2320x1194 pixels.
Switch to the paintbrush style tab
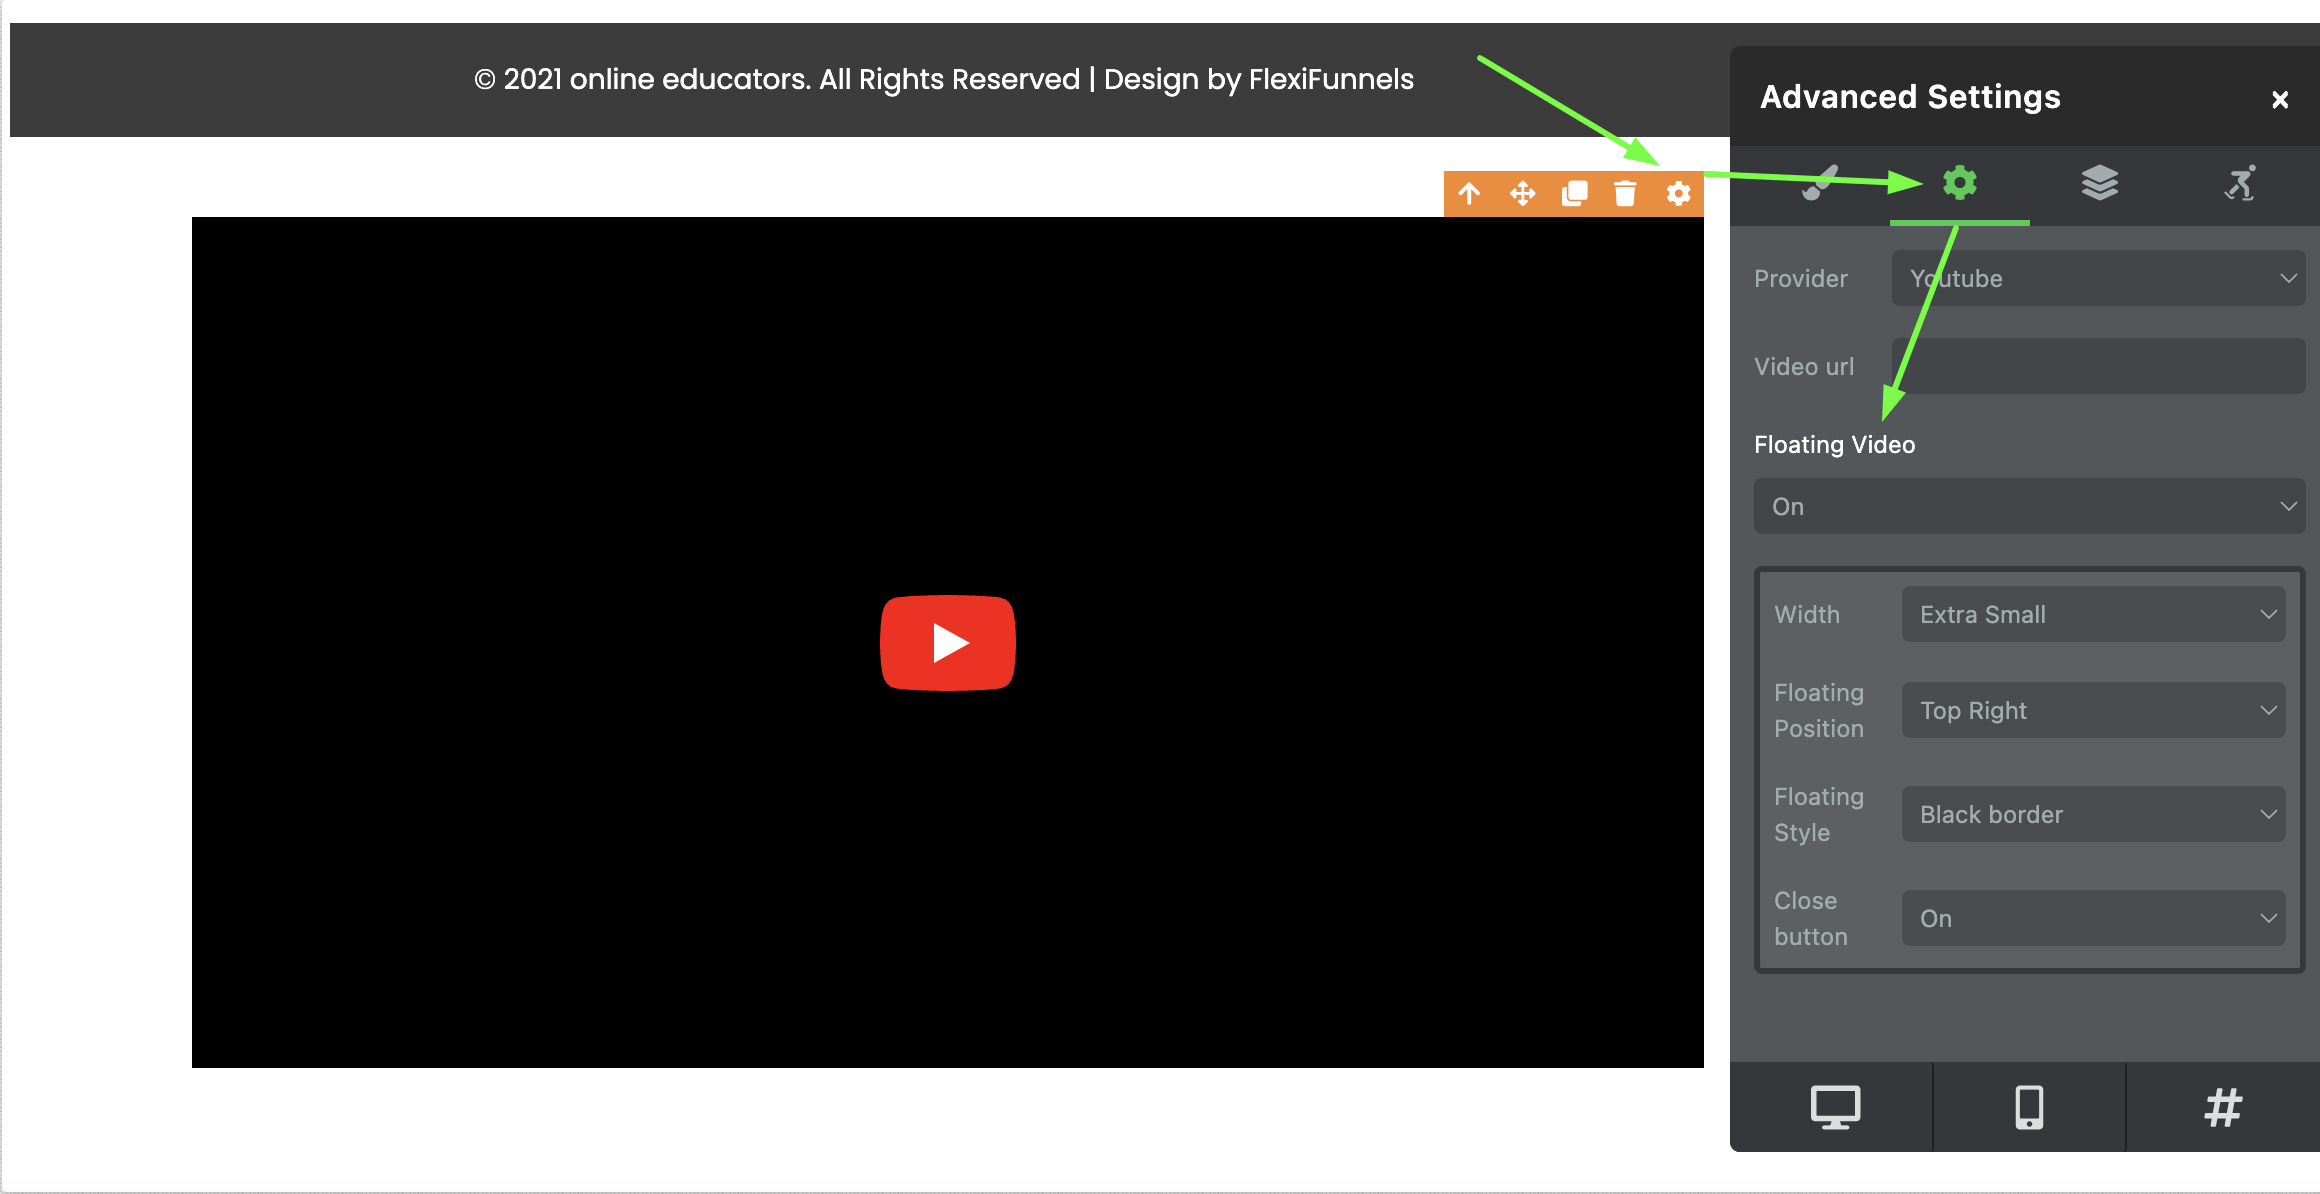point(1820,183)
